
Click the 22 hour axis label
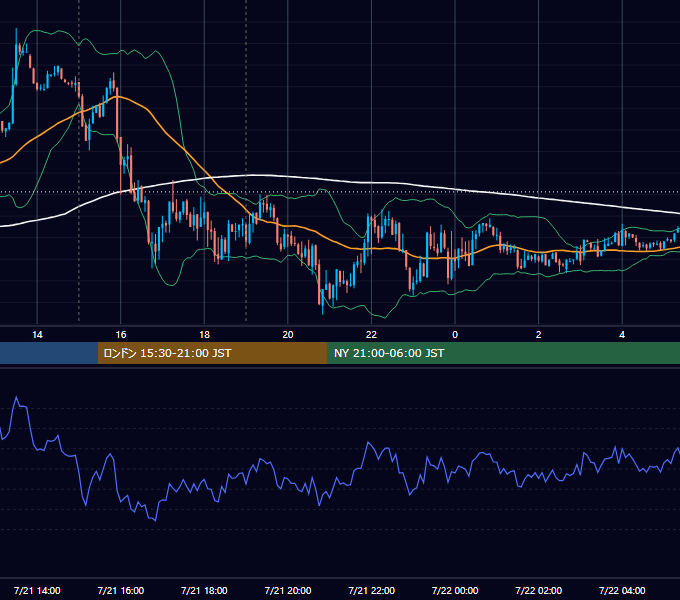coord(371,335)
